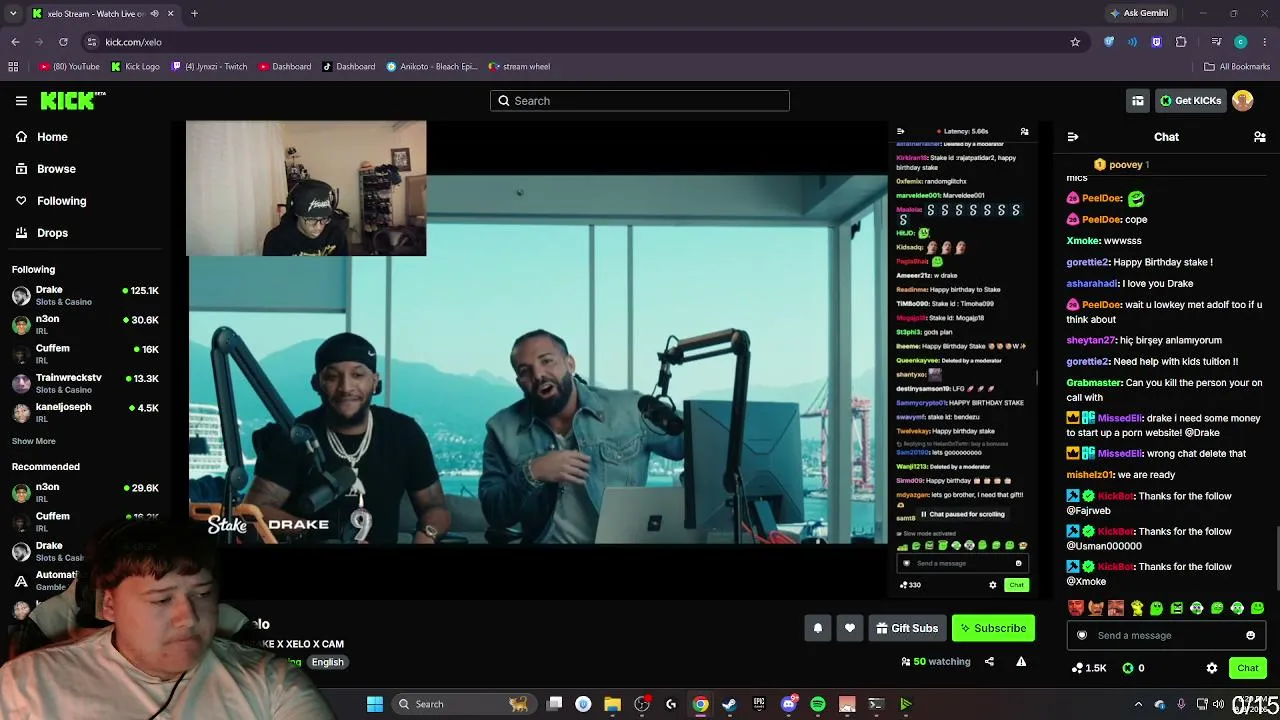Screen dimensions: 1280x720
Task: Open the Kick Logo bookmark
Action: (135, 67)
